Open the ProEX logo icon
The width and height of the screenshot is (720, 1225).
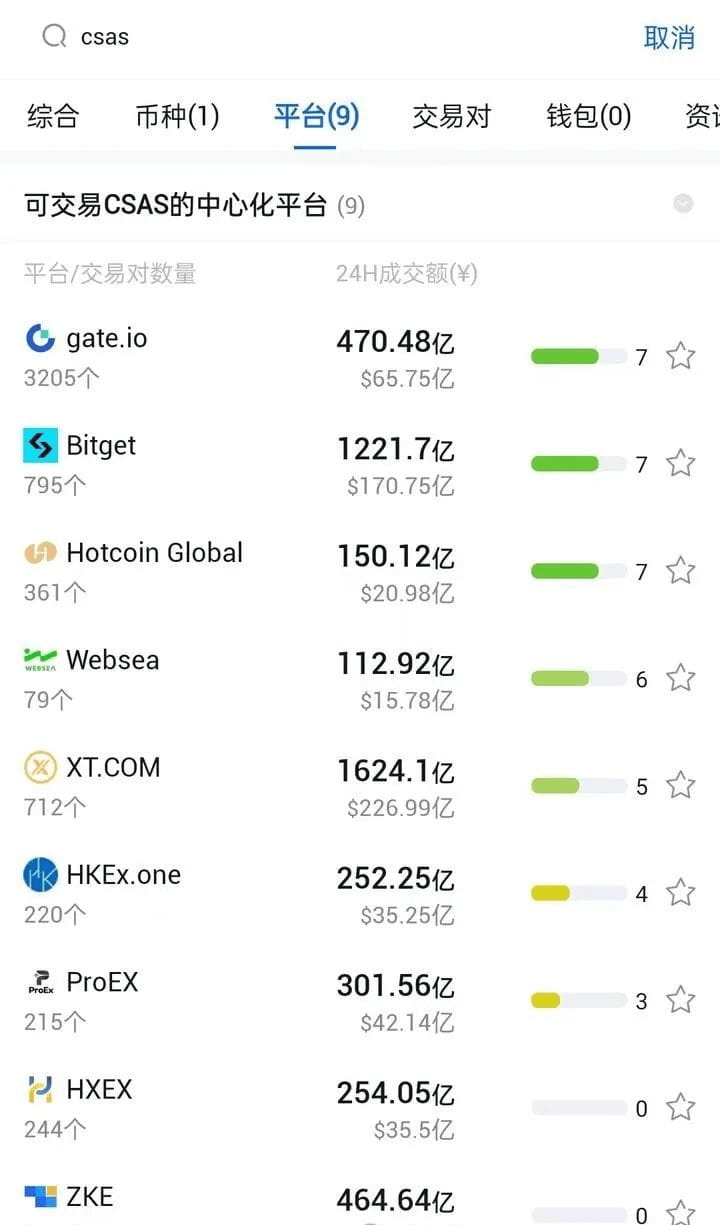[x=40, y=982]
